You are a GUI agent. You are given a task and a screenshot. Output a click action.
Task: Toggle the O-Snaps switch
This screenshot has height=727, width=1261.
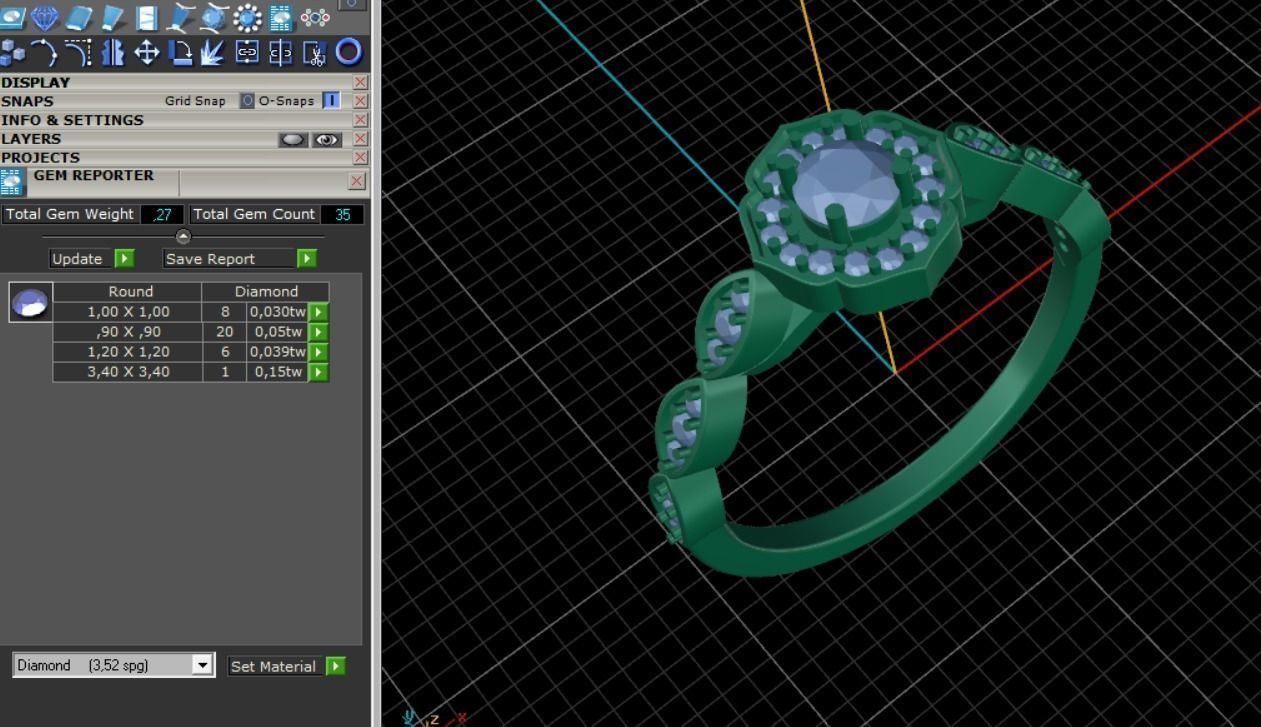tap(331, 101)
